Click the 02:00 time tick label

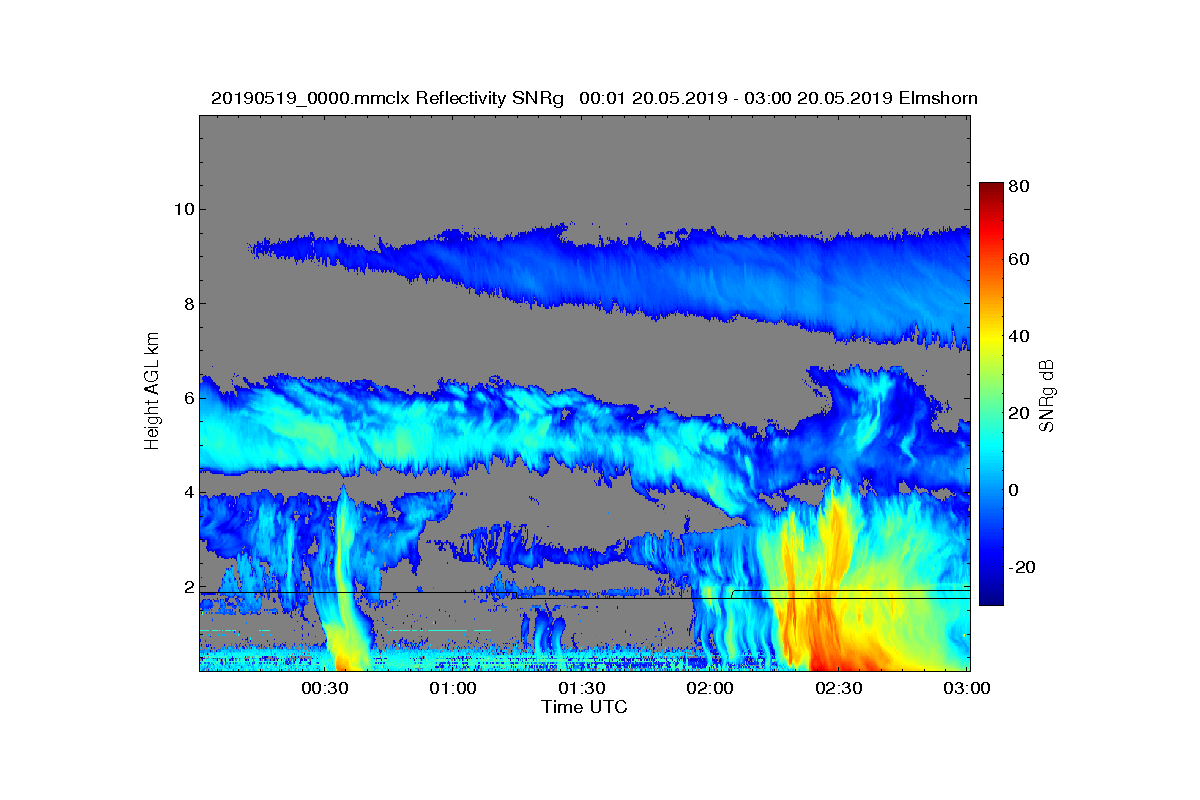[710, 689]
